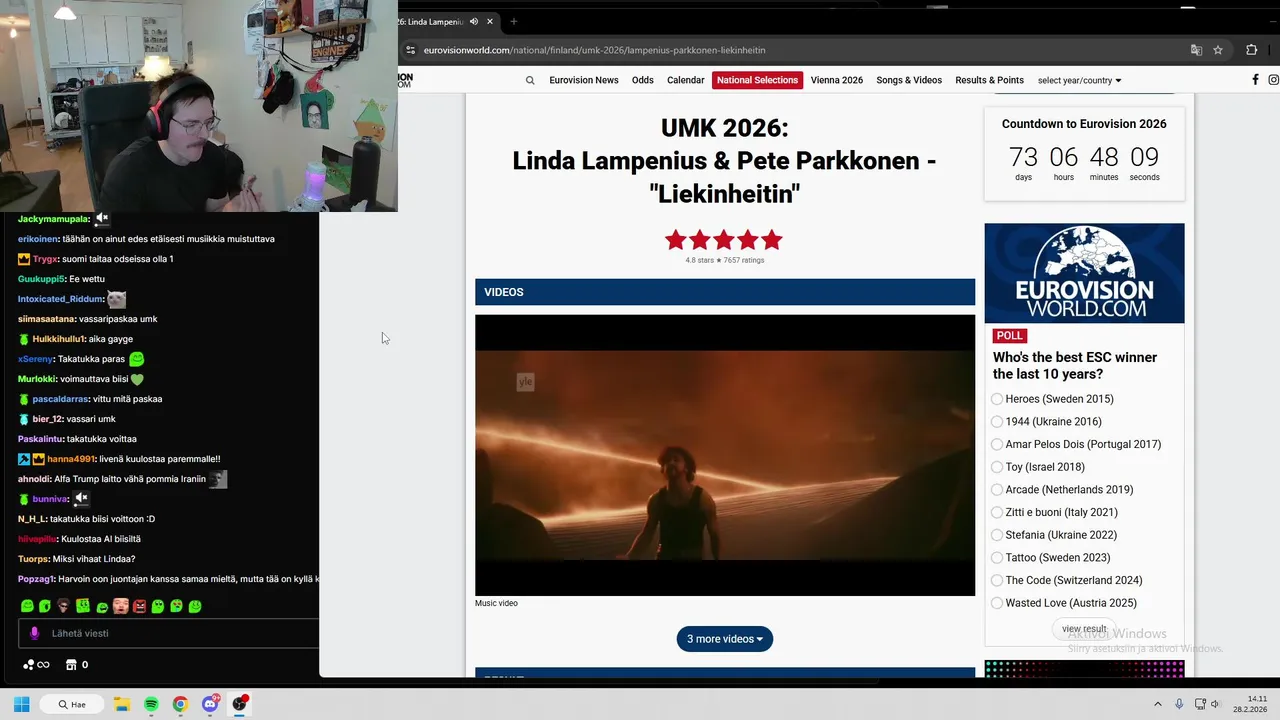The width and height of the screenshot is (1280, 720).
Task: Open the select year/country dropdown
Action: pyautogui.click(x=1079, y=80)
